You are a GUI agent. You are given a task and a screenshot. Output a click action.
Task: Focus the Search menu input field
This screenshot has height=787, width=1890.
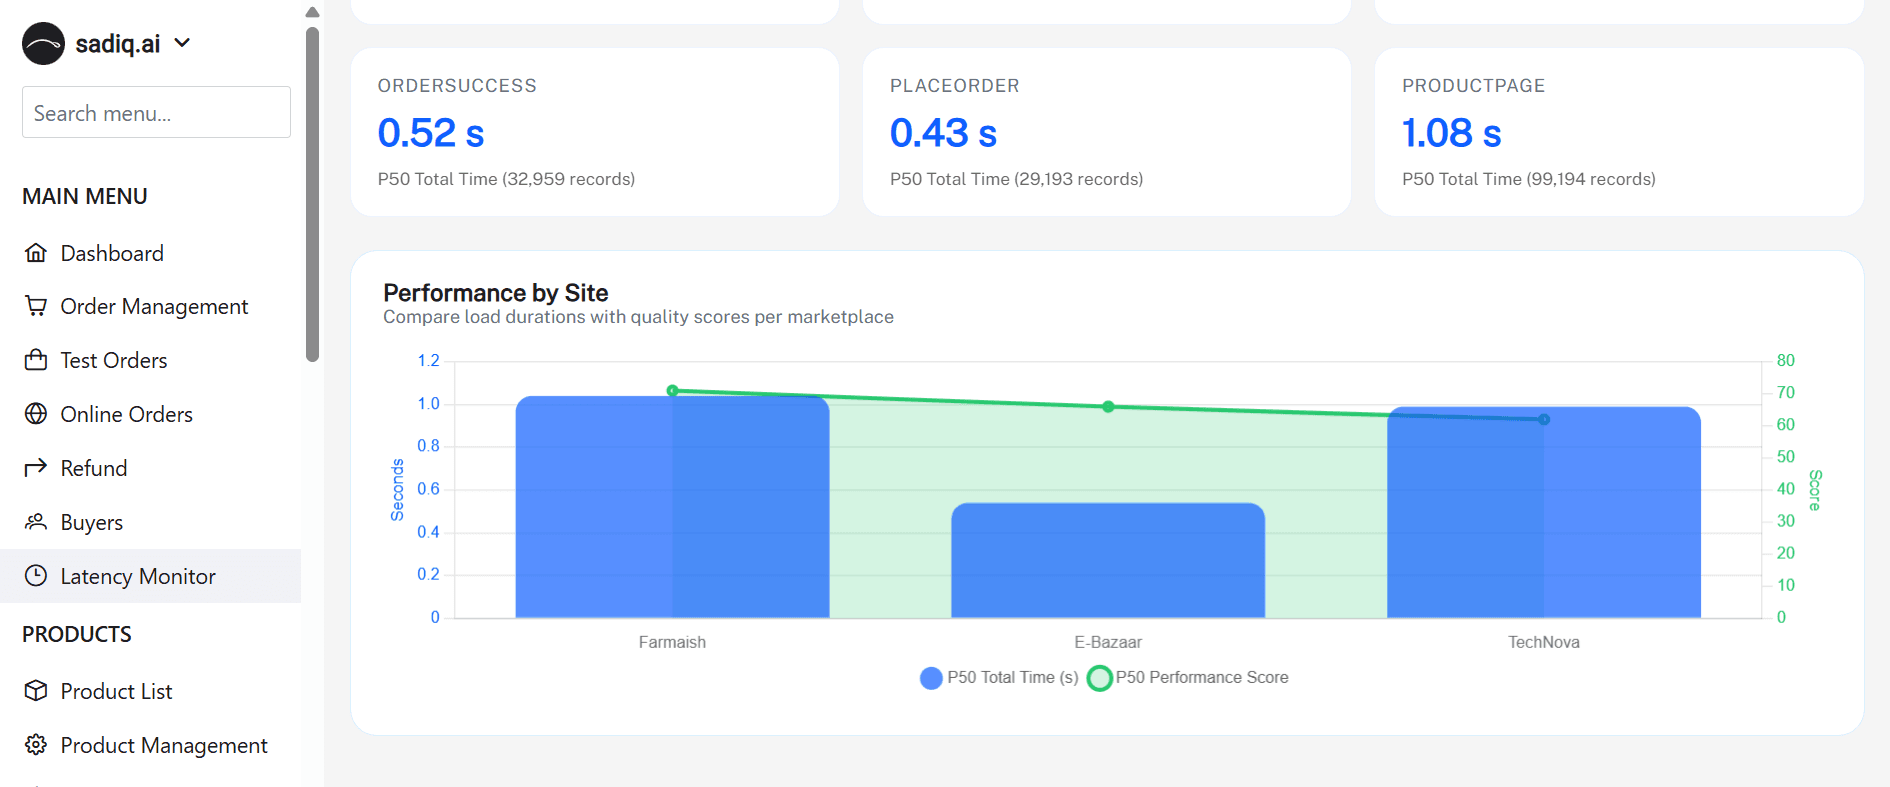(156, 112)
